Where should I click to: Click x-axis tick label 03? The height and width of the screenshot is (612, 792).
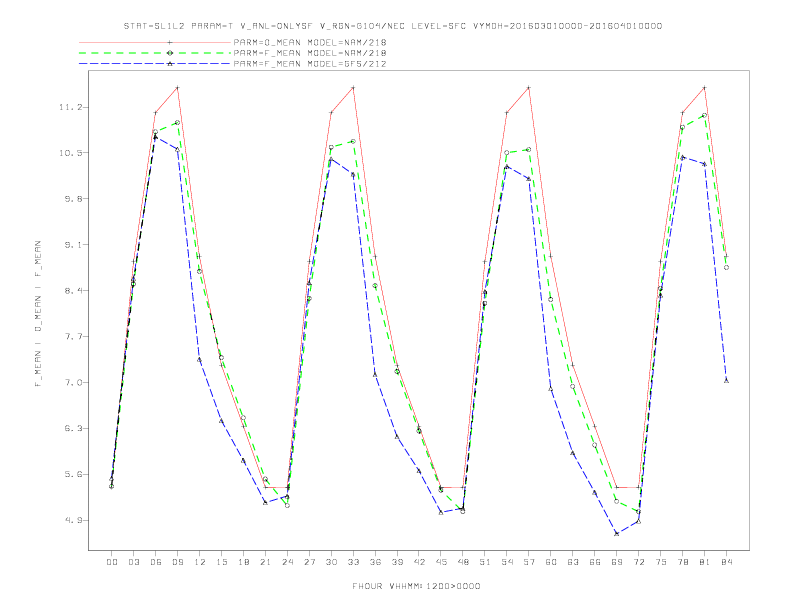pyautogui.click(x=133, y=562)
